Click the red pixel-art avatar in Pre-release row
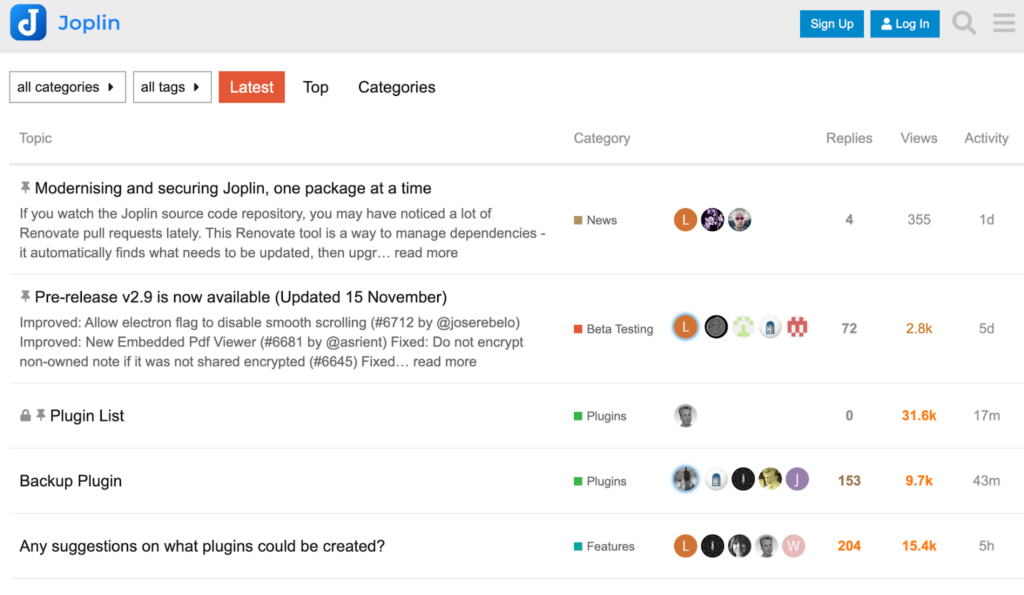 pos(797,327)
